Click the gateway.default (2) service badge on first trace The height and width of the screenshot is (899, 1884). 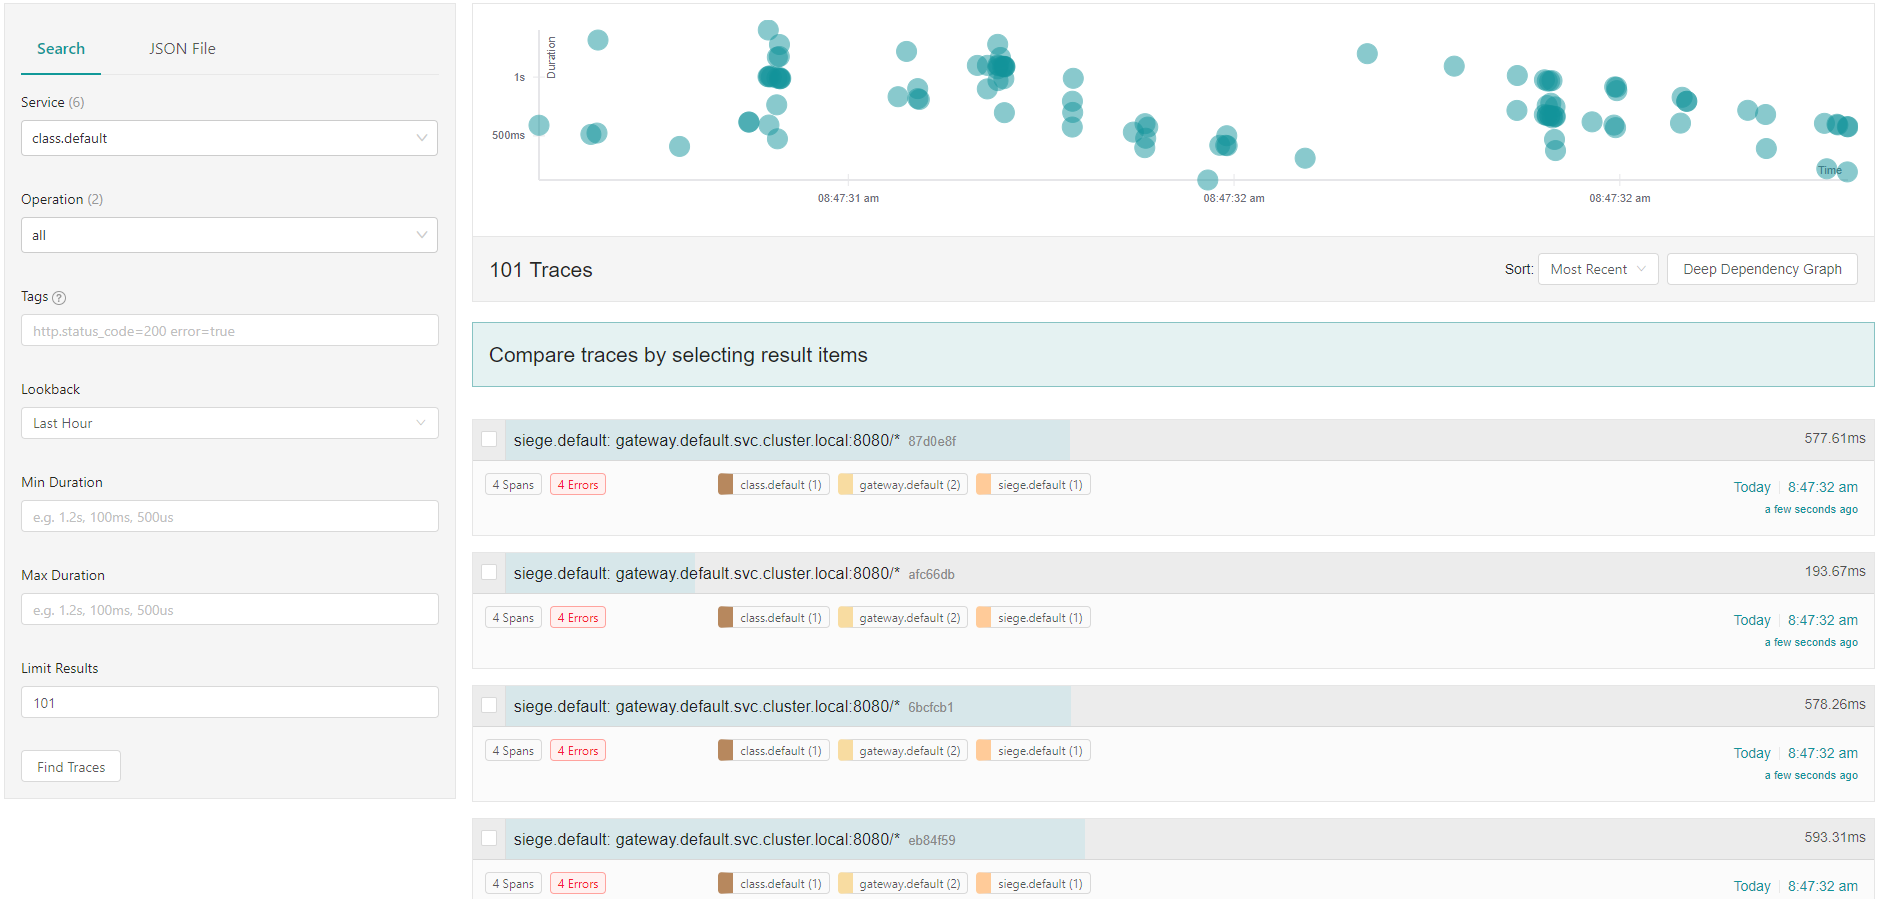pos(902,483)
